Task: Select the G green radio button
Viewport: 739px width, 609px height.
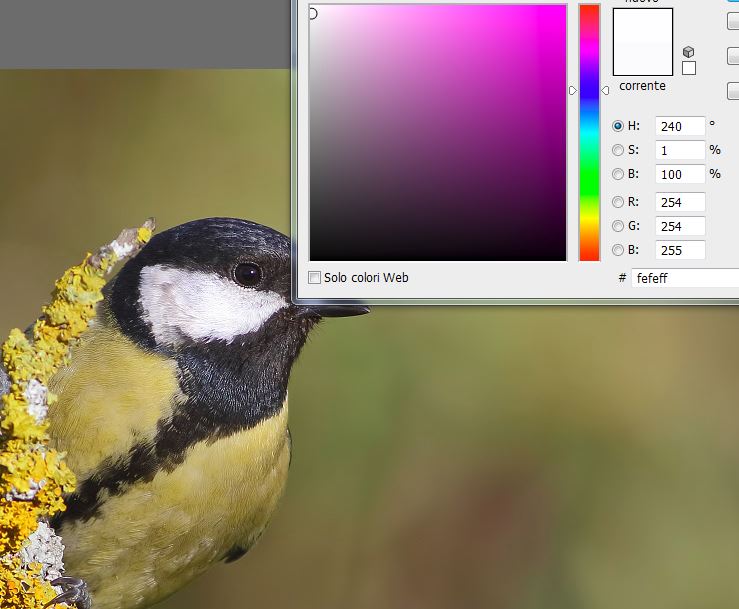Action: click(617, 226)
